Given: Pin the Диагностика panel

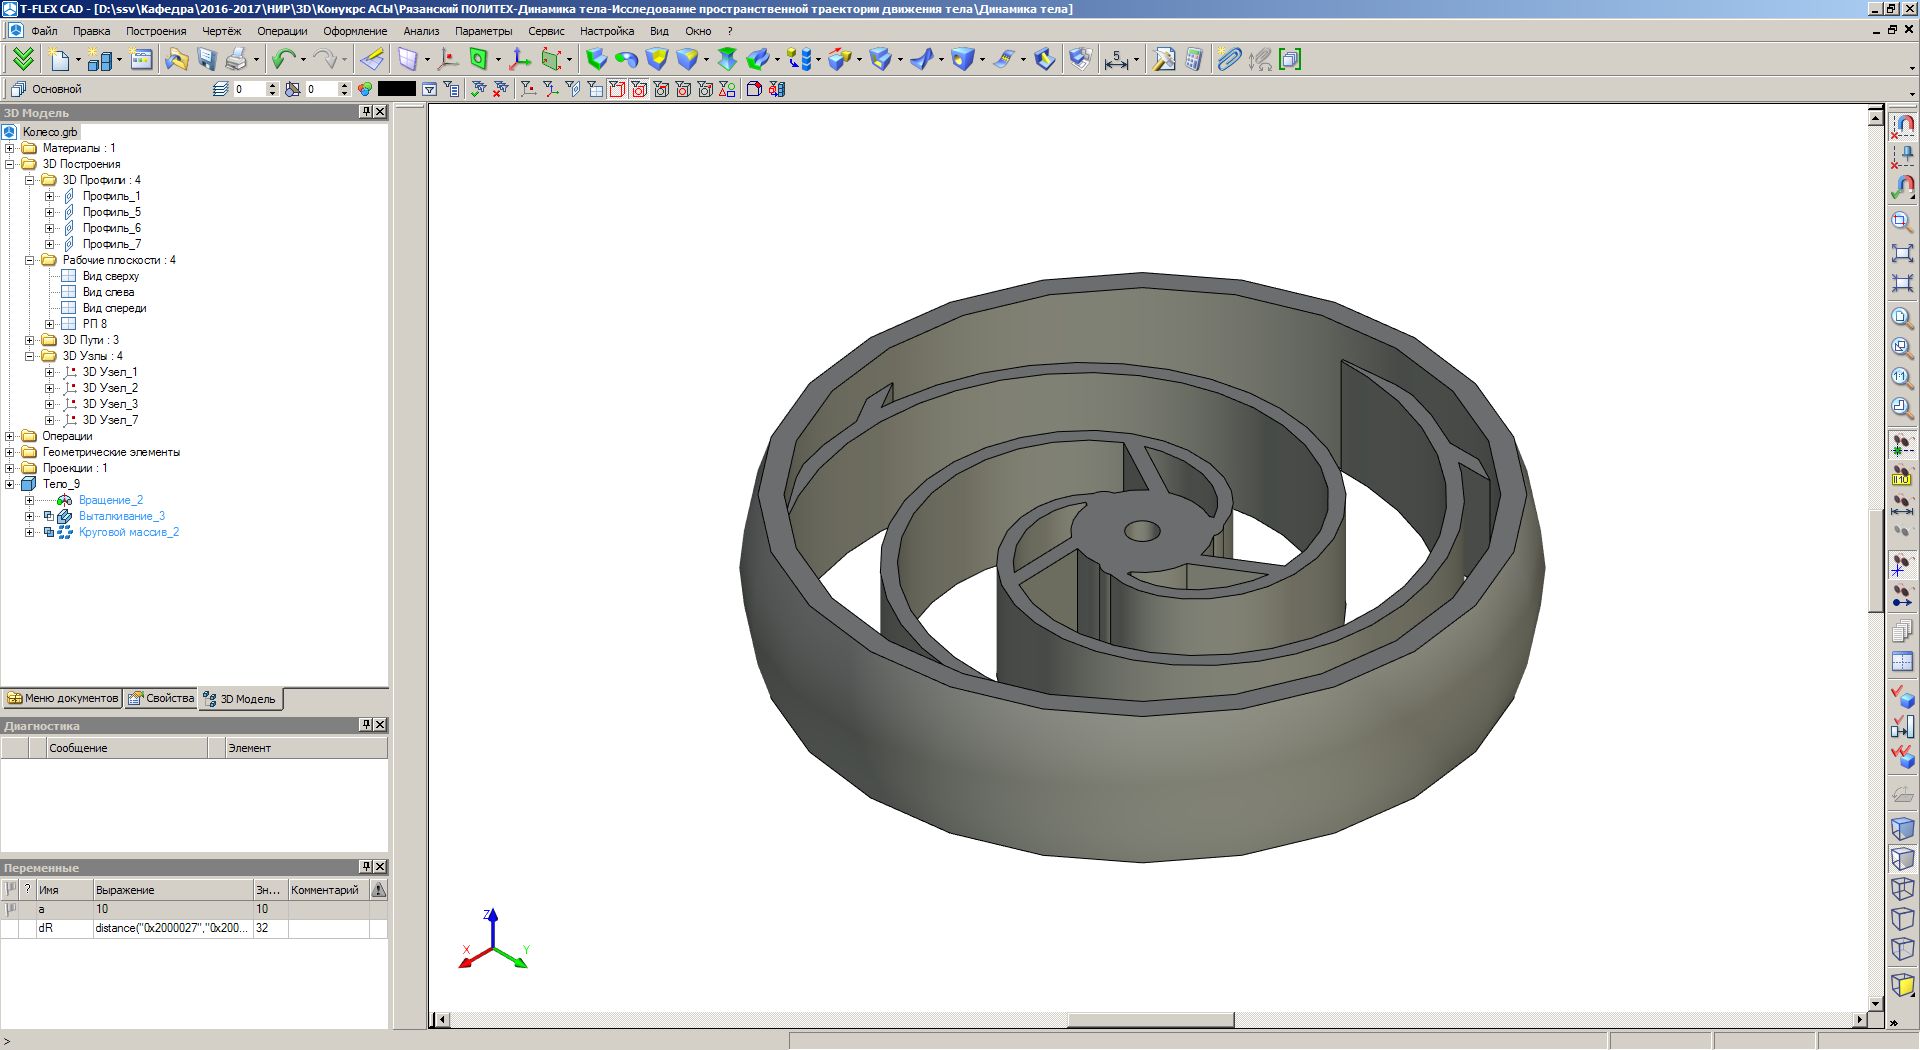Looking at the screenshot, I should (366, 725).
